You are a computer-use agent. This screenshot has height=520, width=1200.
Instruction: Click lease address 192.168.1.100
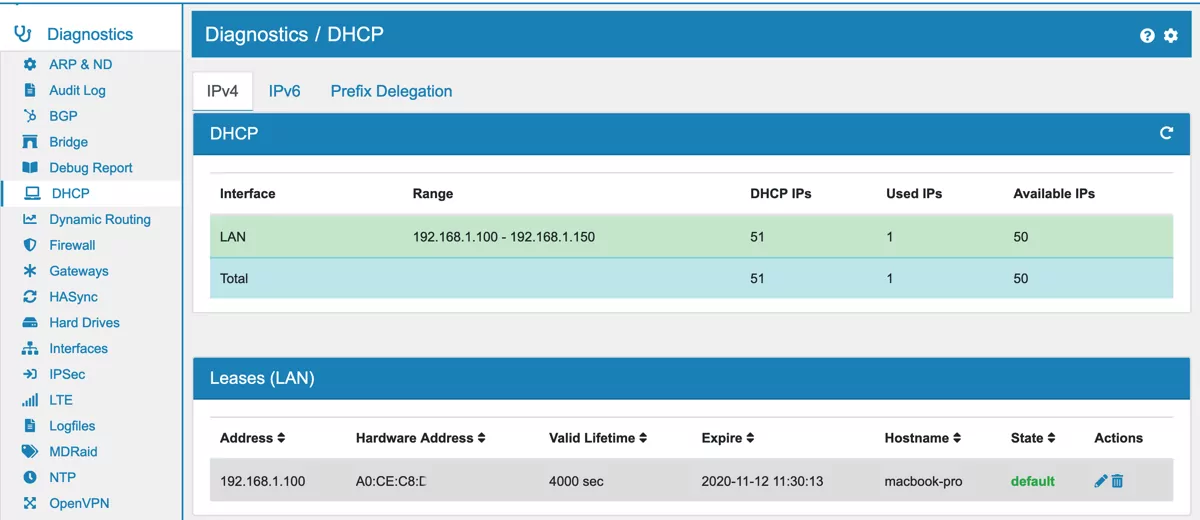pyautogui.click(x=263, y=481)
